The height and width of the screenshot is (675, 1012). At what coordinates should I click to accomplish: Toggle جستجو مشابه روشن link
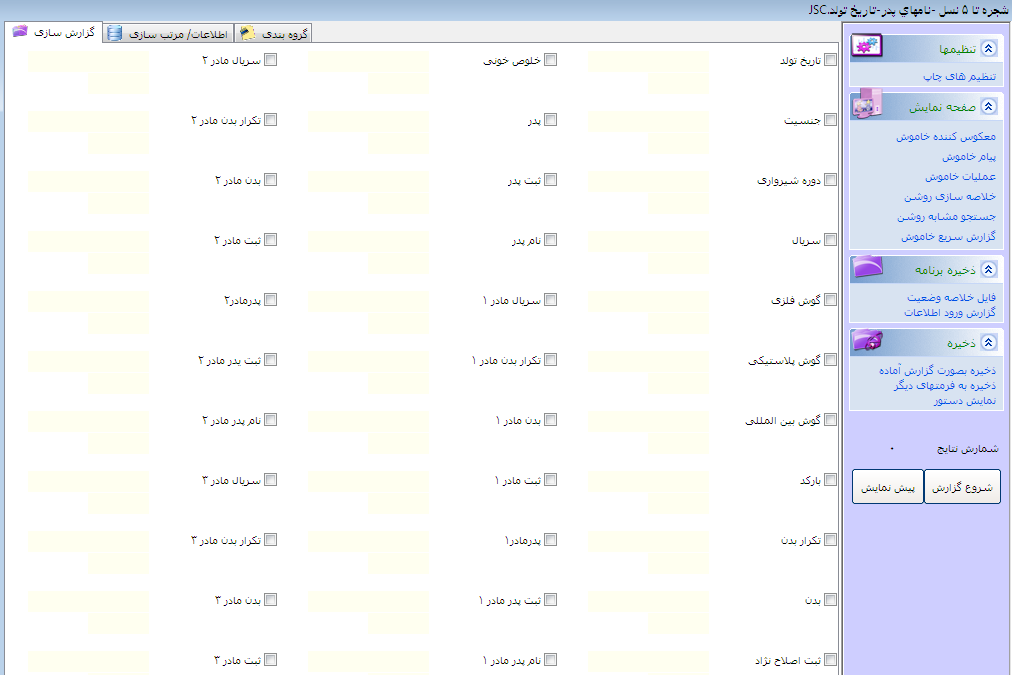click(x=946, y=217)
